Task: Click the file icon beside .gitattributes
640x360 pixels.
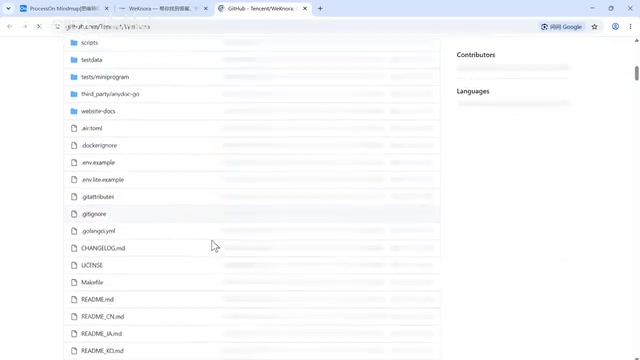Action: pyautogui.click(x=74, y=197)
